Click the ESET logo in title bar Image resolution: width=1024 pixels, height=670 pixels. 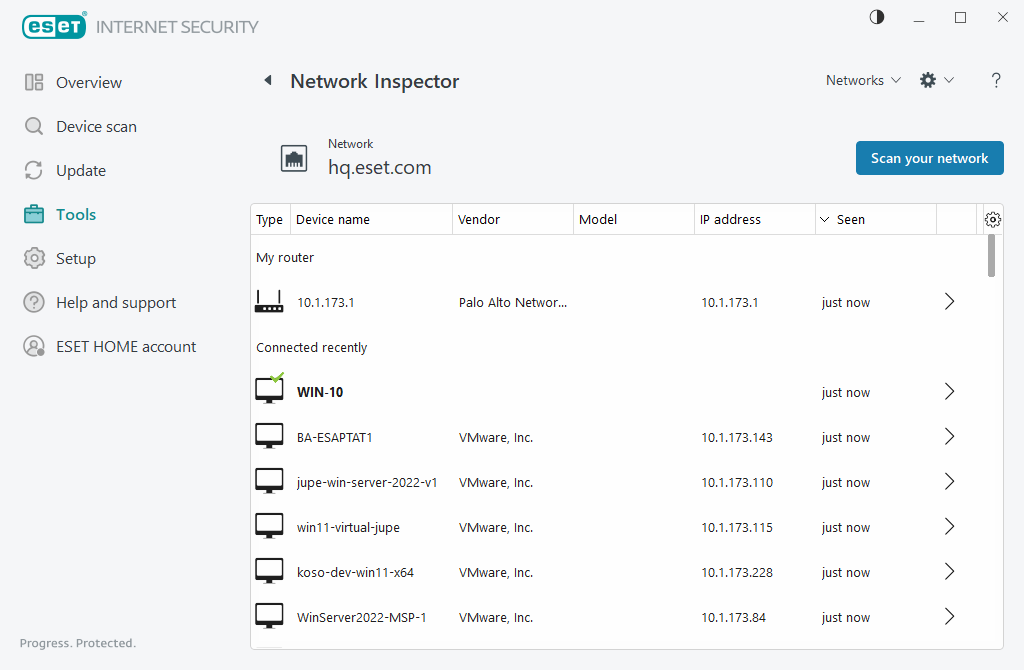tap(54, 26)
